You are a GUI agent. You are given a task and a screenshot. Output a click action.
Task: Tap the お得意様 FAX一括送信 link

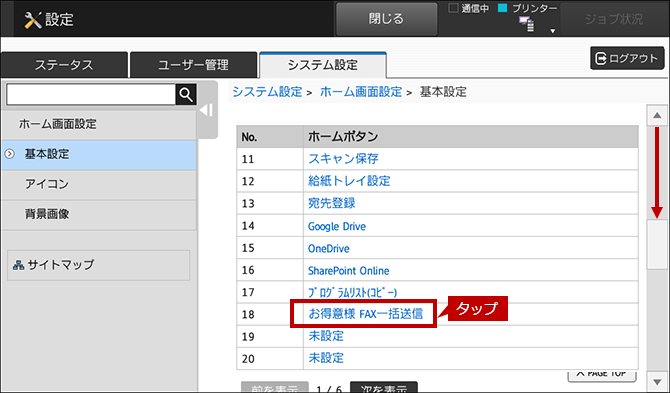[366, 314]
